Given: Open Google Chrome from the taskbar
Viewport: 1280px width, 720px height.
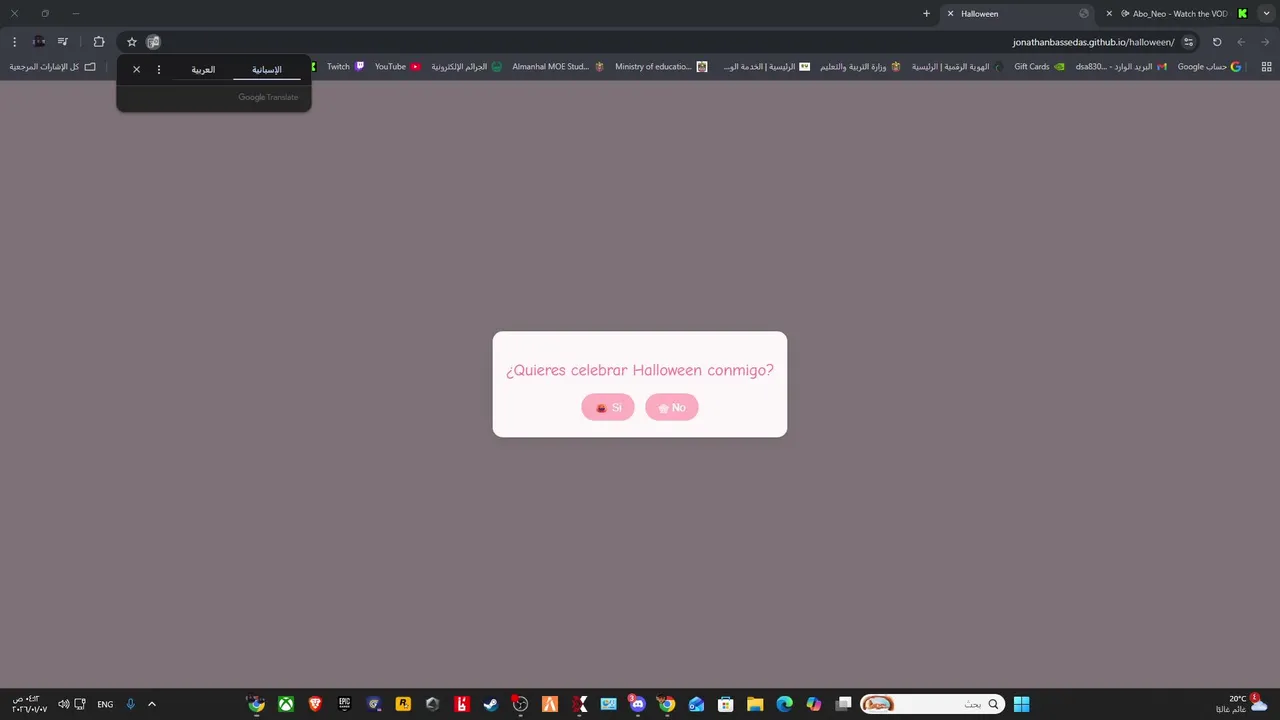Looking at the screenshot, I should [667, 704].
